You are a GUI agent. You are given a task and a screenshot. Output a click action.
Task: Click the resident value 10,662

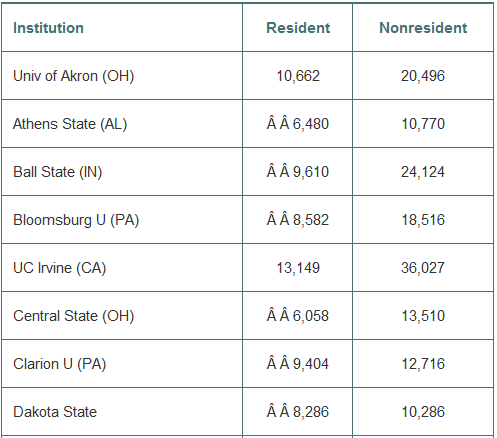point(298,76)
